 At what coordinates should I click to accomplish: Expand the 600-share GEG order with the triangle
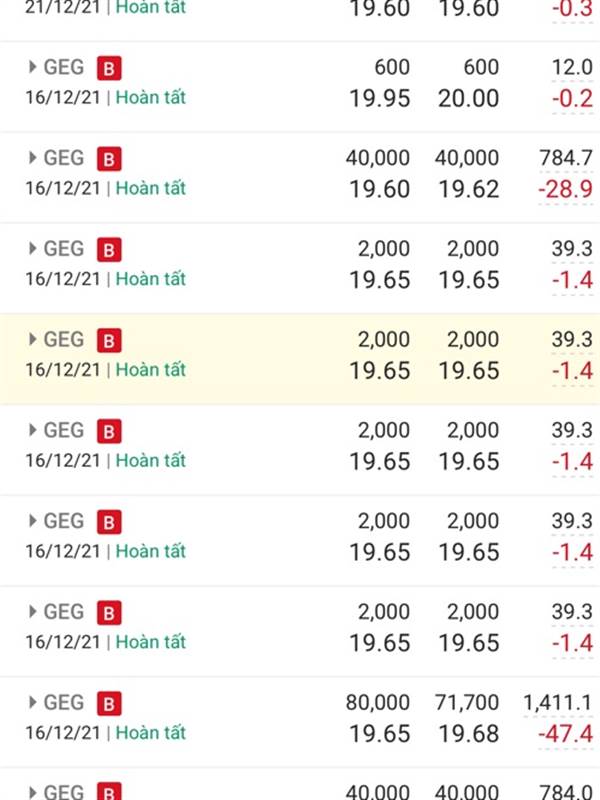coord(33,67)
